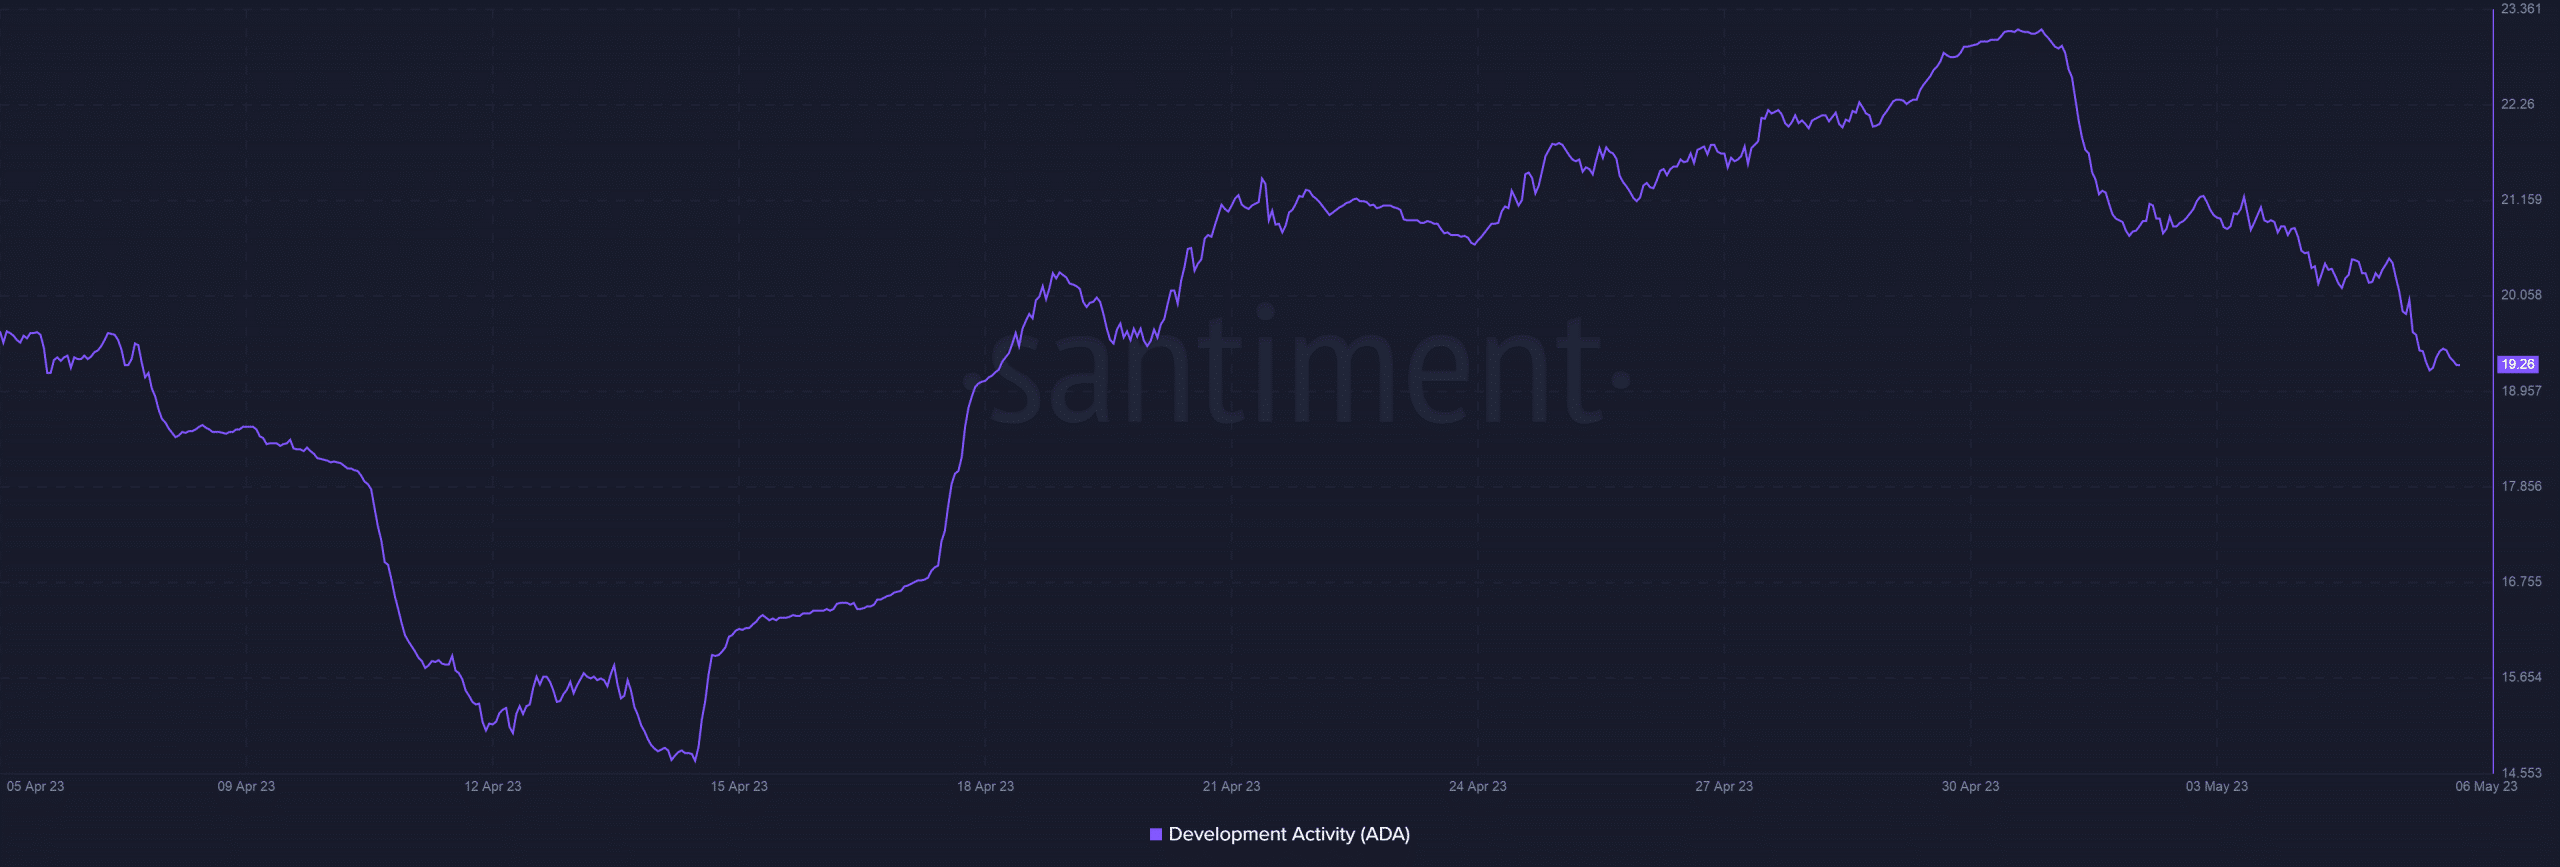2560x867 pixels.
Task: Click the 09 Apr 23 date label
Action: pyautogui.click(x=246, y=786)
